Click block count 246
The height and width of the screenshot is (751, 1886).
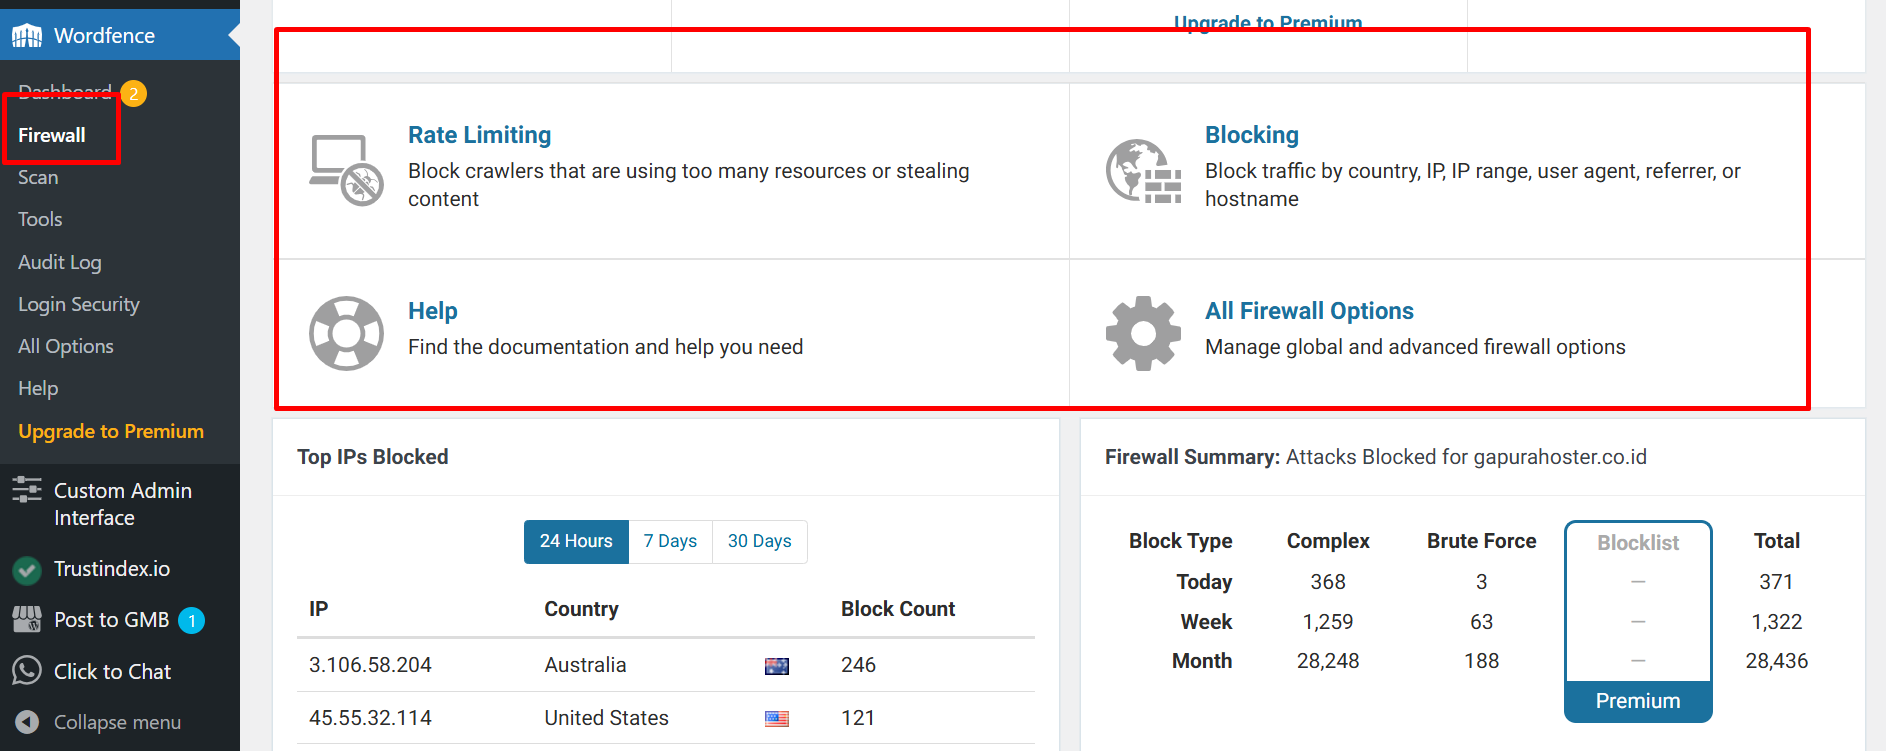(x=858, y=665)
